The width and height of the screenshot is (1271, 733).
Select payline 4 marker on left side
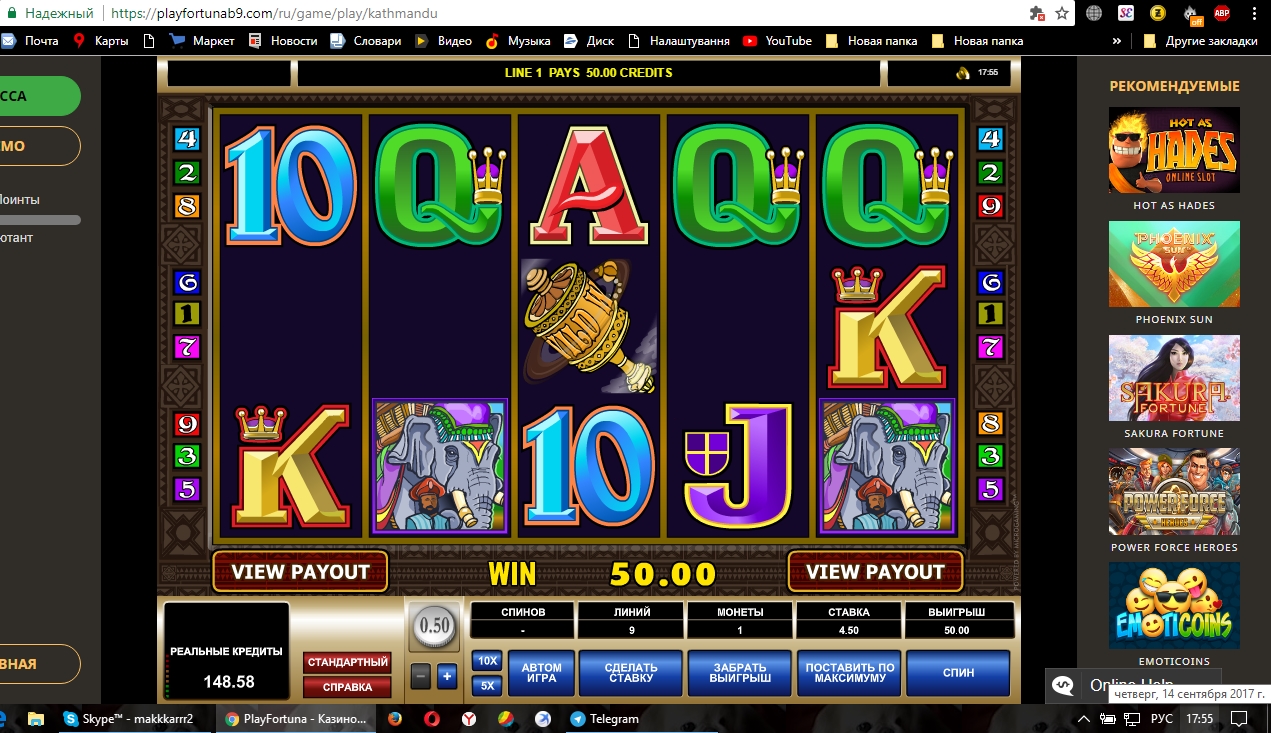tap(187, 139)
